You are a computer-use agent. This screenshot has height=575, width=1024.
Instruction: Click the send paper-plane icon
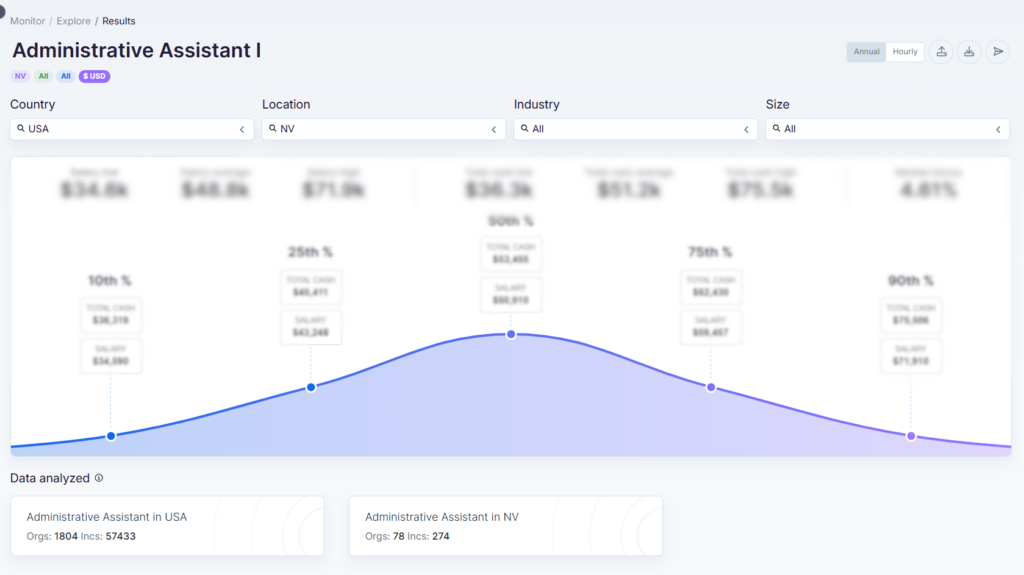(x=997, y=52)
